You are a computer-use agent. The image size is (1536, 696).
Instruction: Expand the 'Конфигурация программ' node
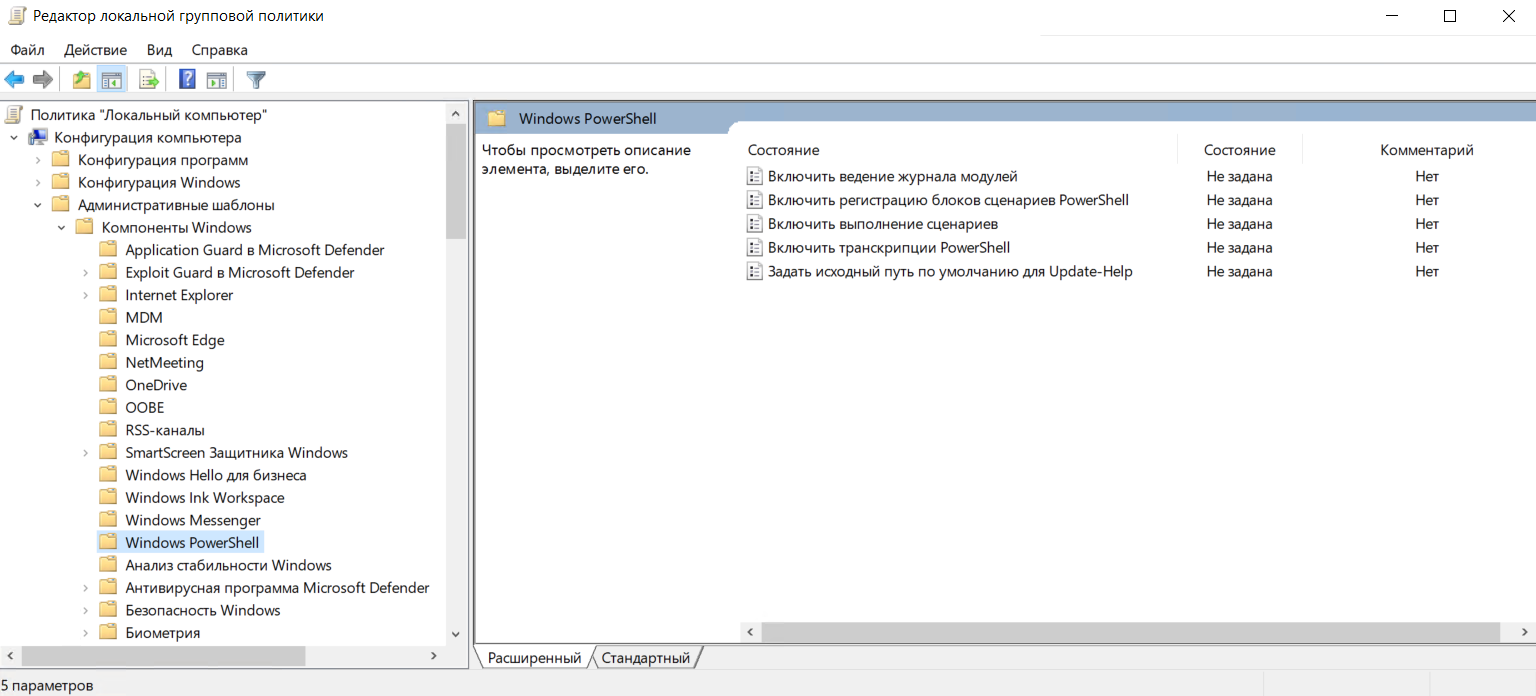tap(38, 160)
